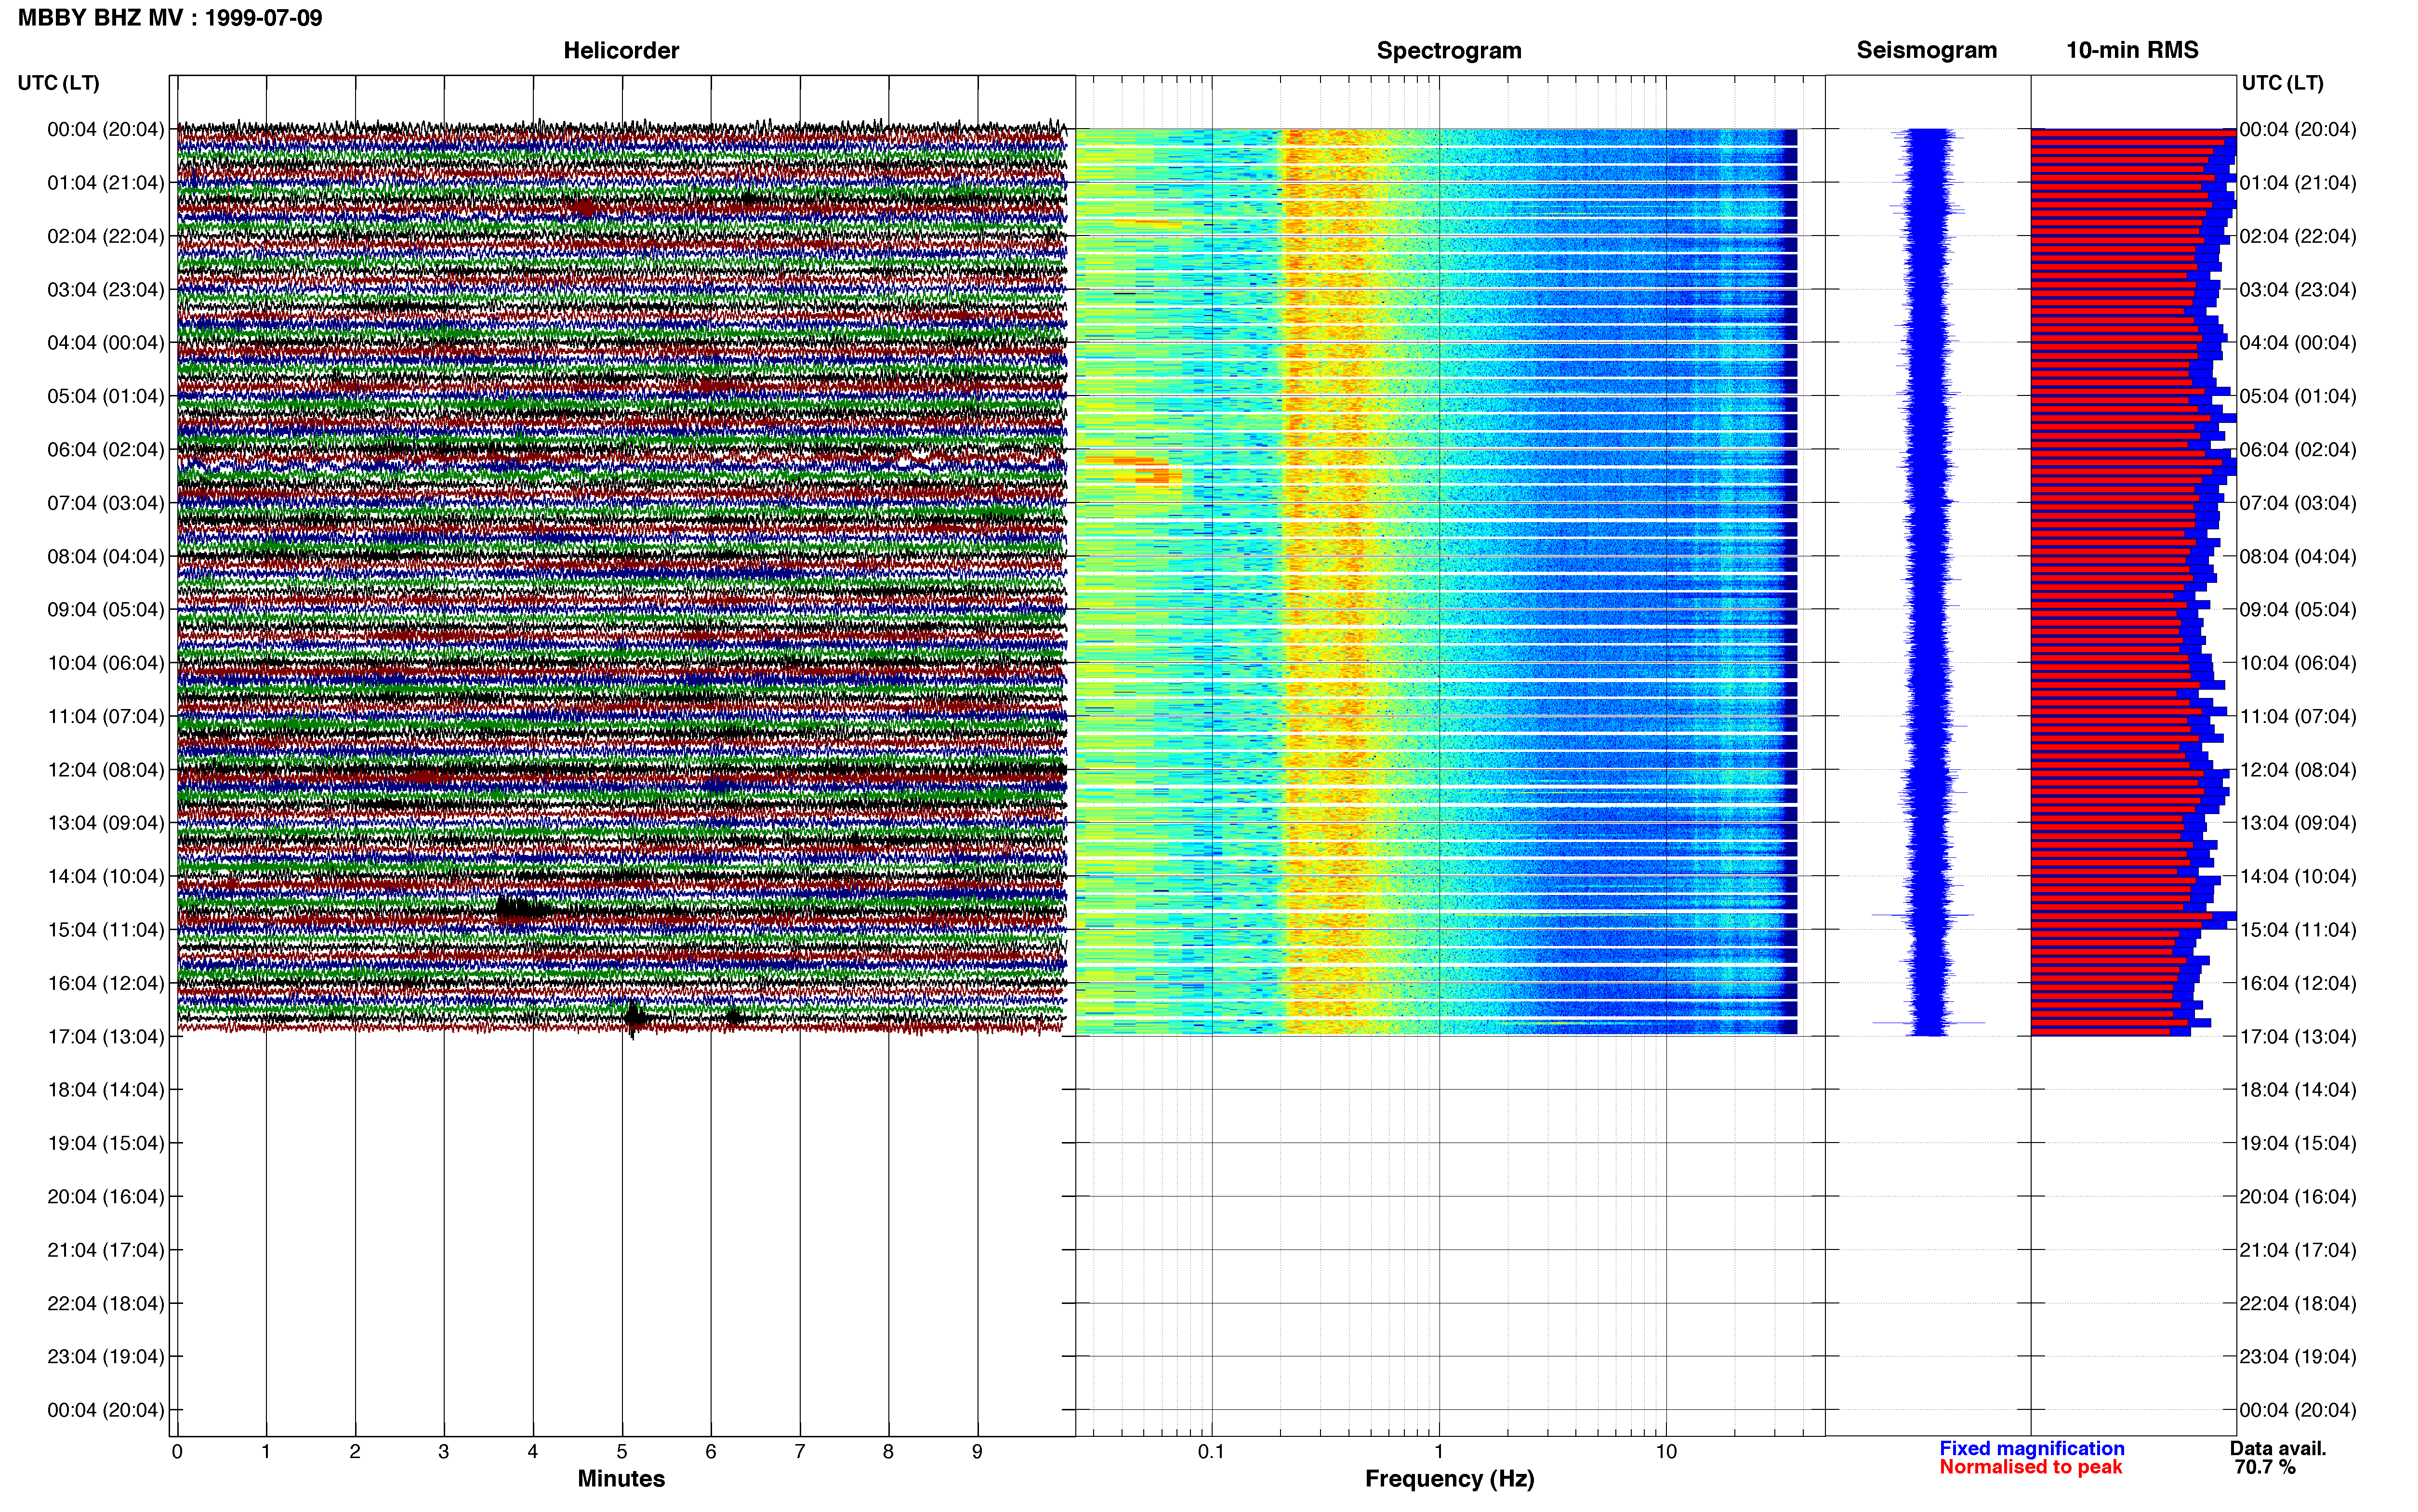Click the red 'Normalised to peak' legend
Screen dimensions: 2418x1512
tap(2030, 1468)
